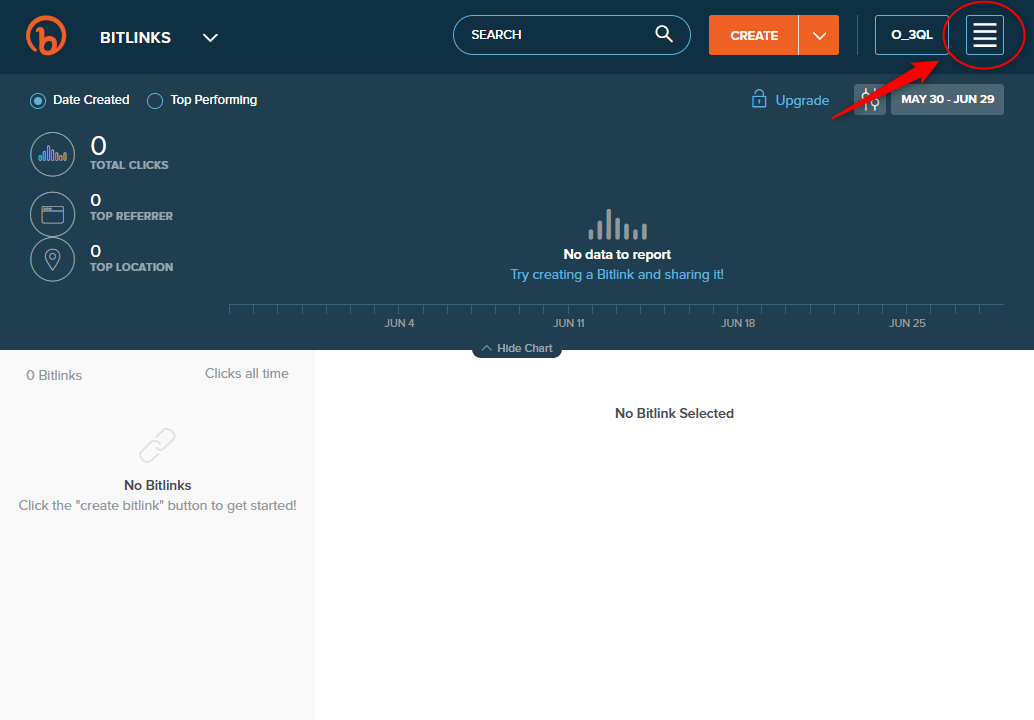Image resolution: width=1034 pixels, height=720 pixels.
Task: Click the Bitly logo icon
Action: pos(46,36)
